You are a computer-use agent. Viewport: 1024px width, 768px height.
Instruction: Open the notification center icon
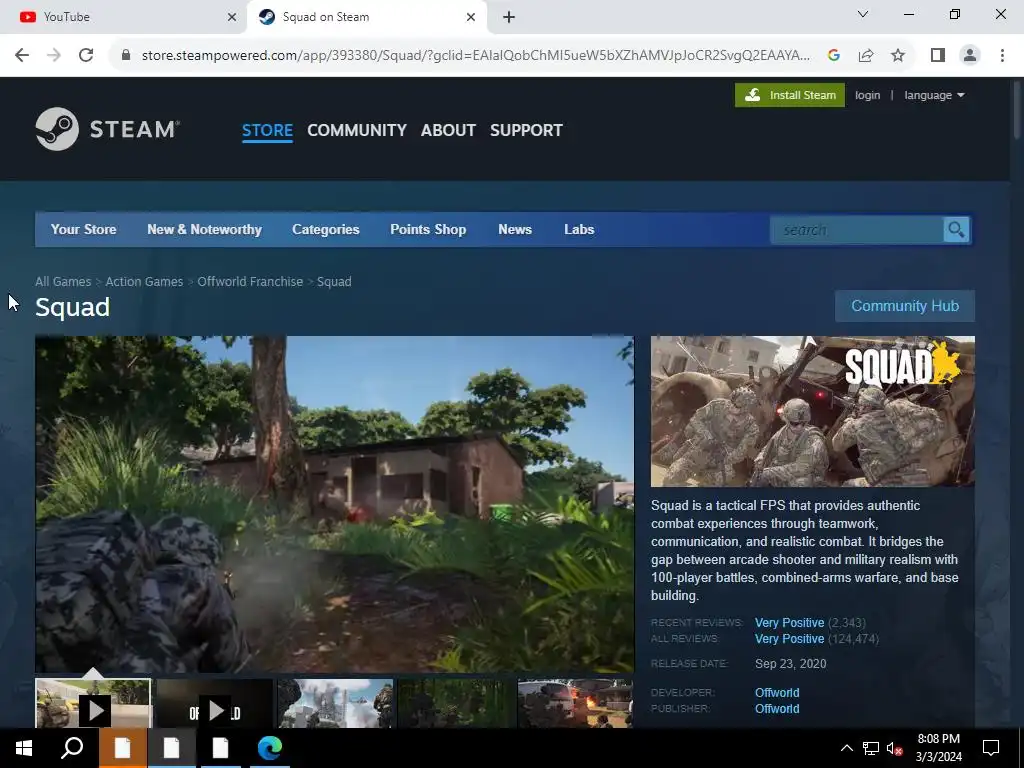pyautogui.click(x=991, y=748)
